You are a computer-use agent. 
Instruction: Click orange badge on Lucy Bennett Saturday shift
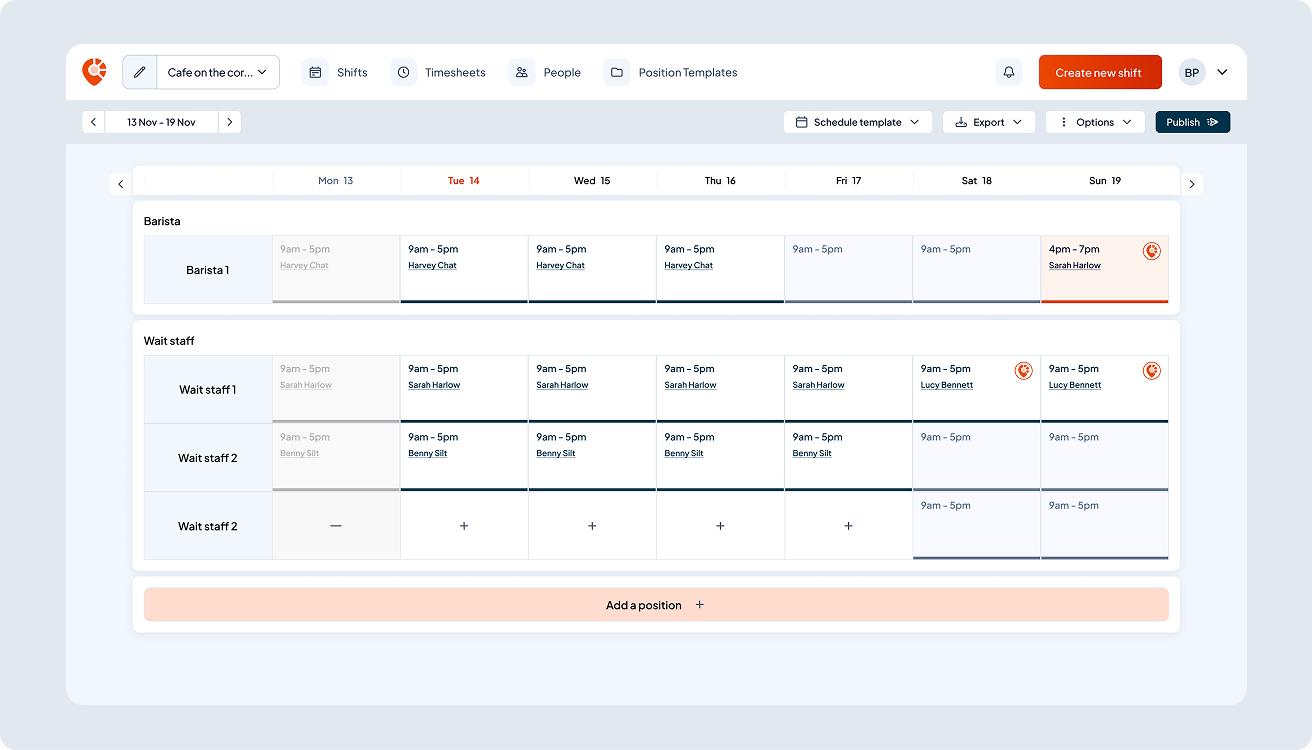[1023, 371]
